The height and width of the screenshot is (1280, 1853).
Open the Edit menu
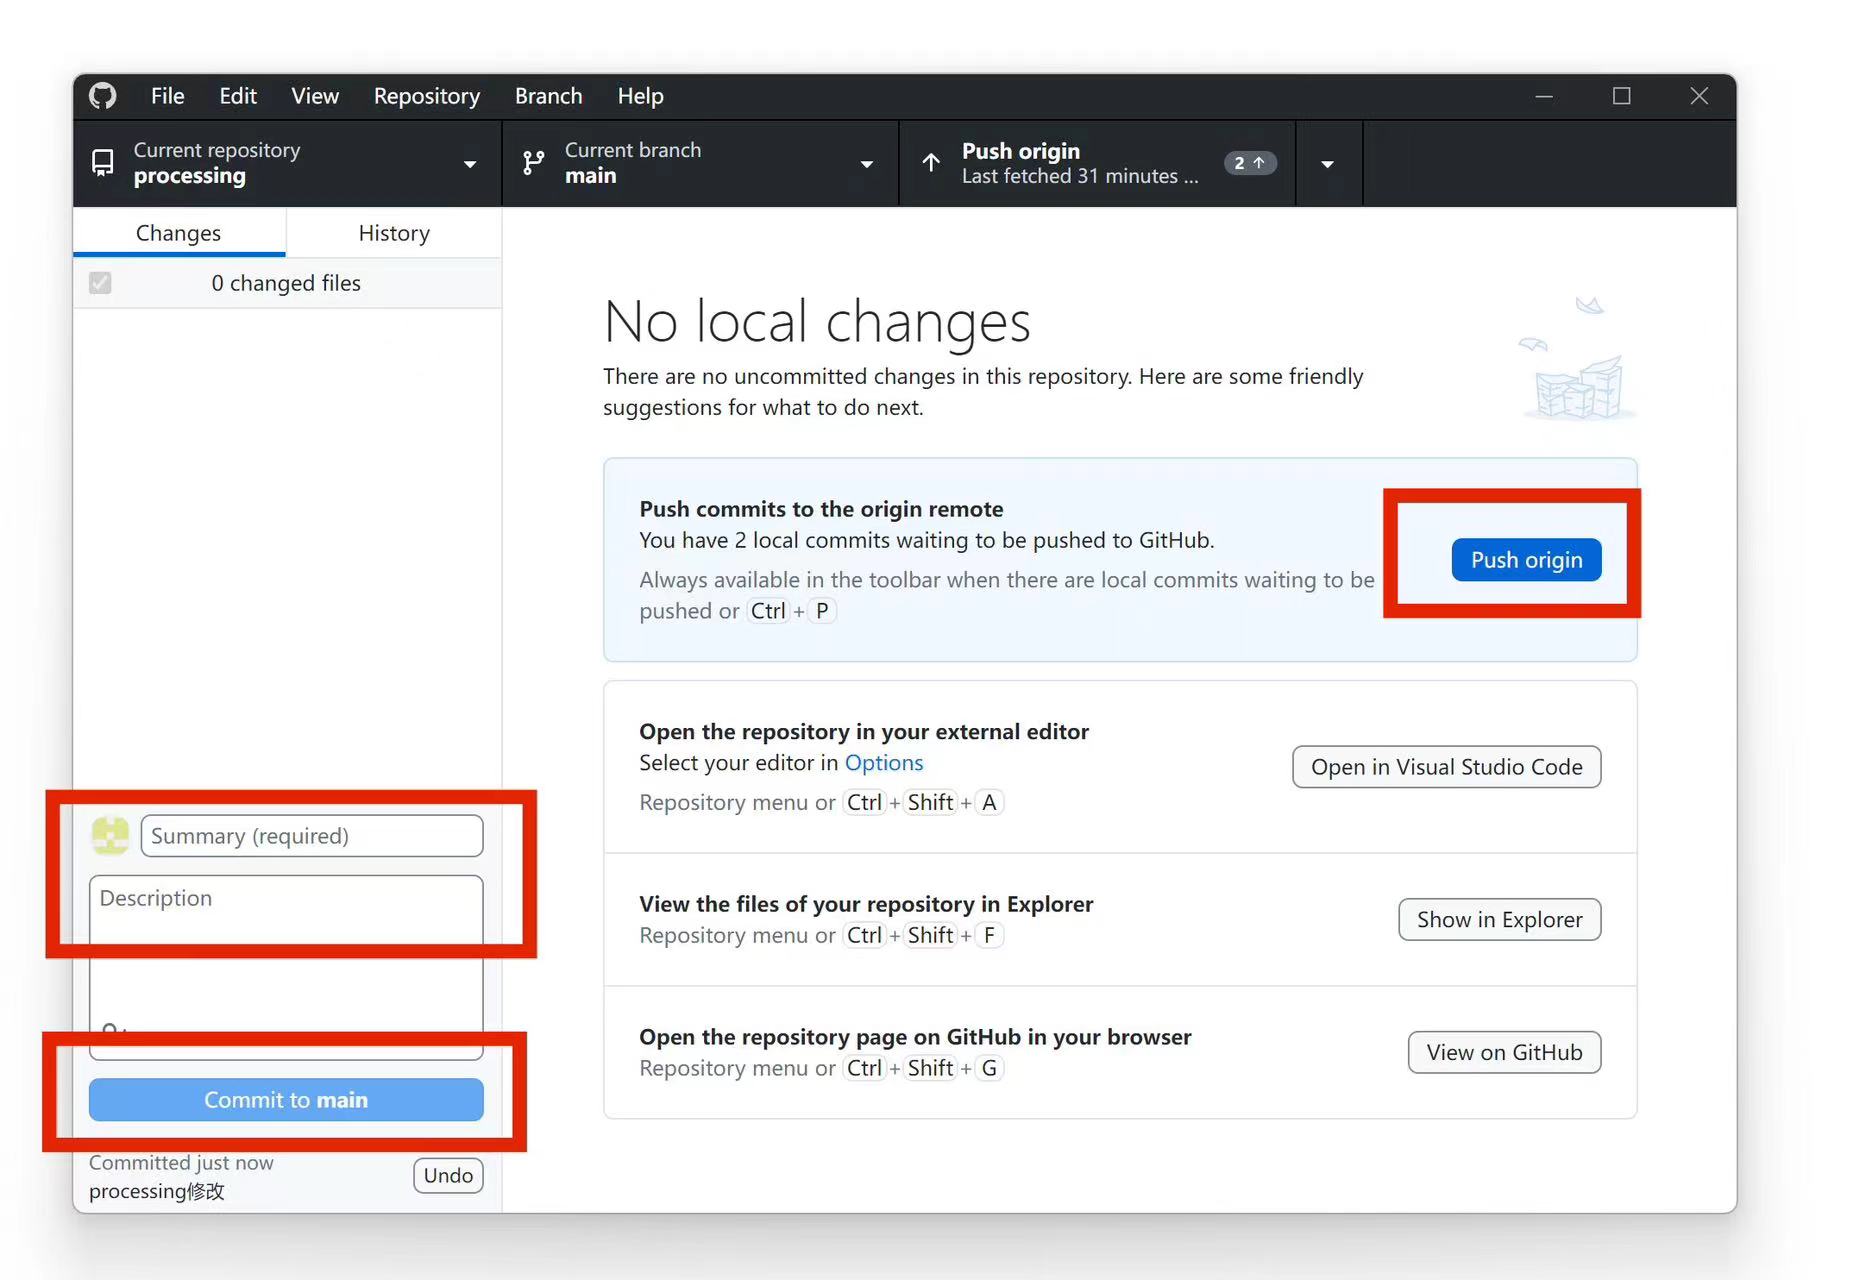[x=238, y=96]
